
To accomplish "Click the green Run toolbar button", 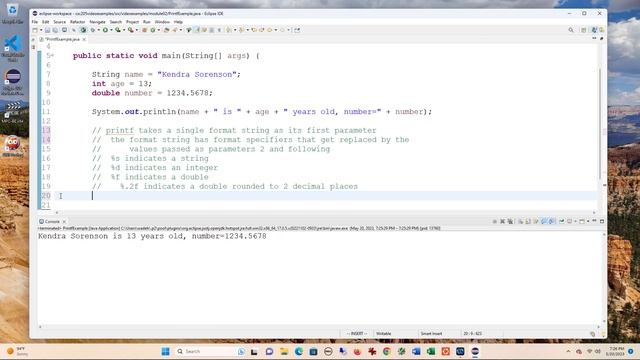I will pyautogui.click(x=105, y=30).
